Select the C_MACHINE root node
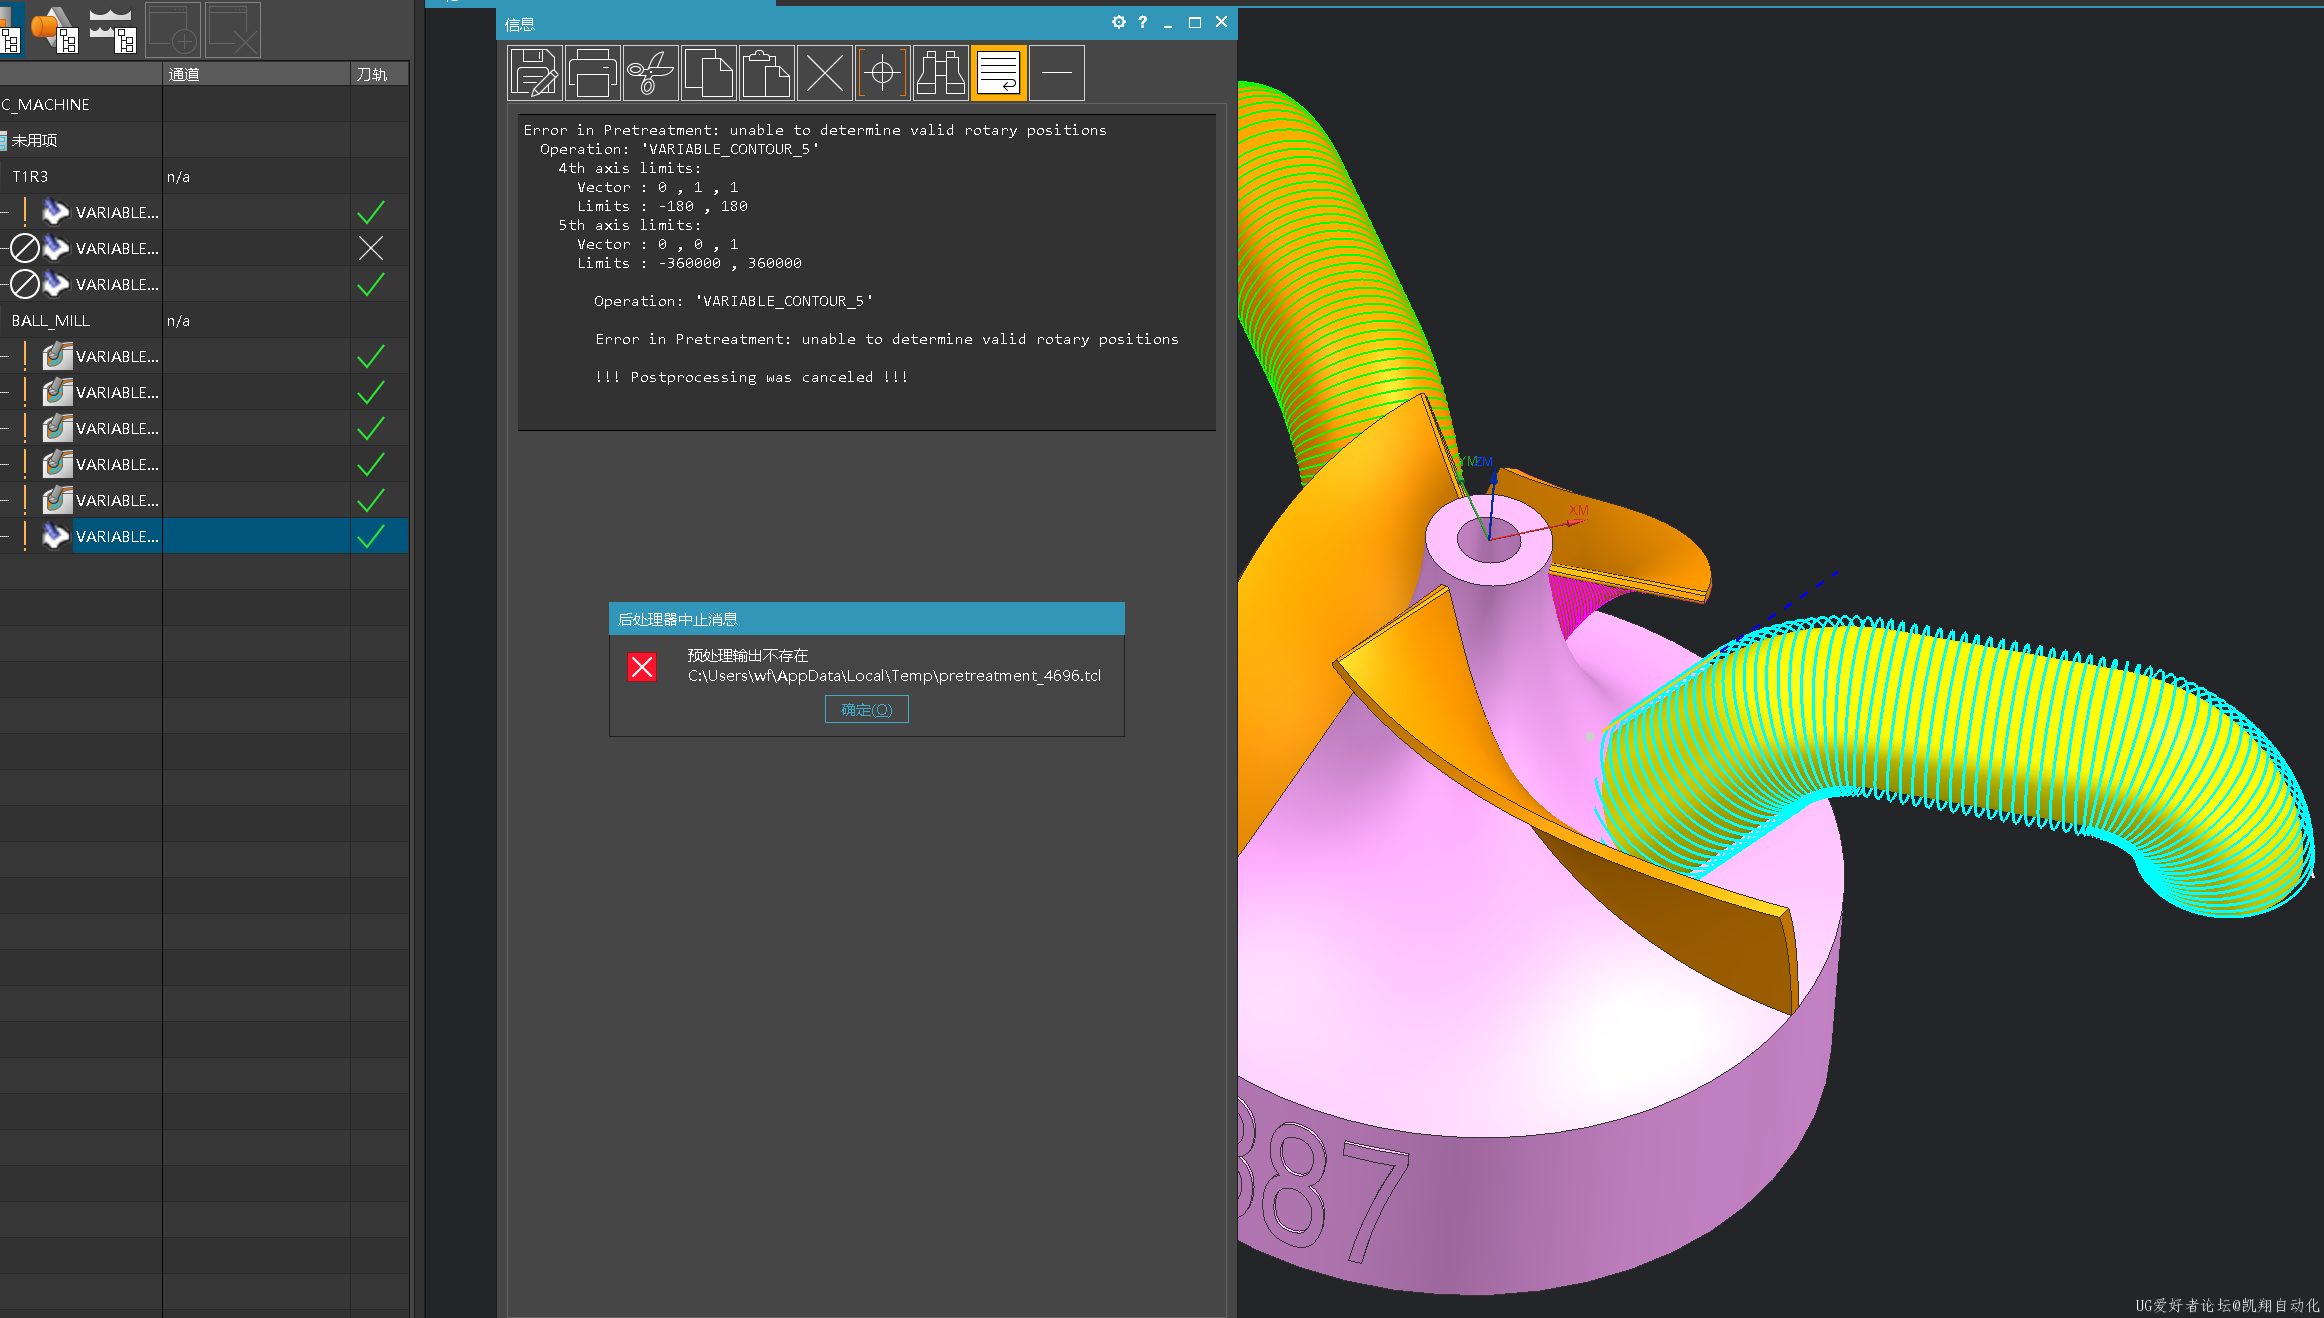This screenshot has width=2324, height=1318. [46, 105]
